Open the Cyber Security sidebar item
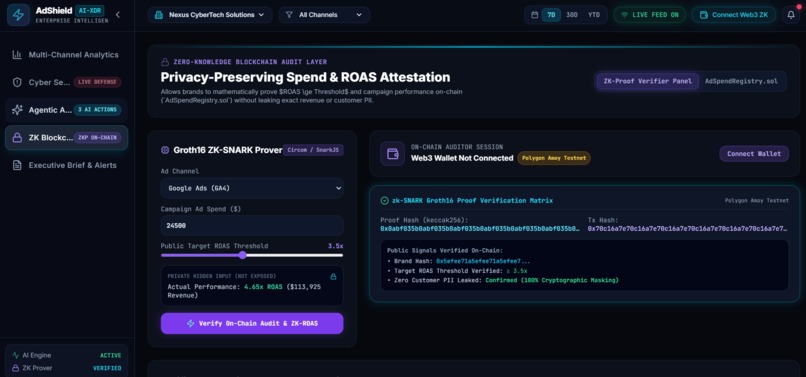 [67, 82]
